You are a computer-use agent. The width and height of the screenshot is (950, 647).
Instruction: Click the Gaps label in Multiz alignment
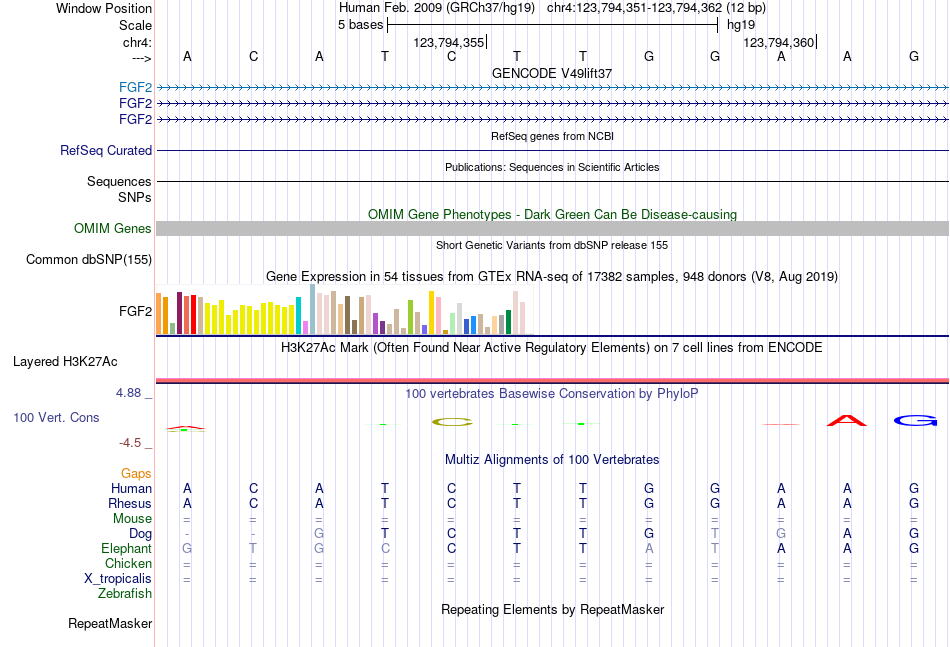click(136, 474)
